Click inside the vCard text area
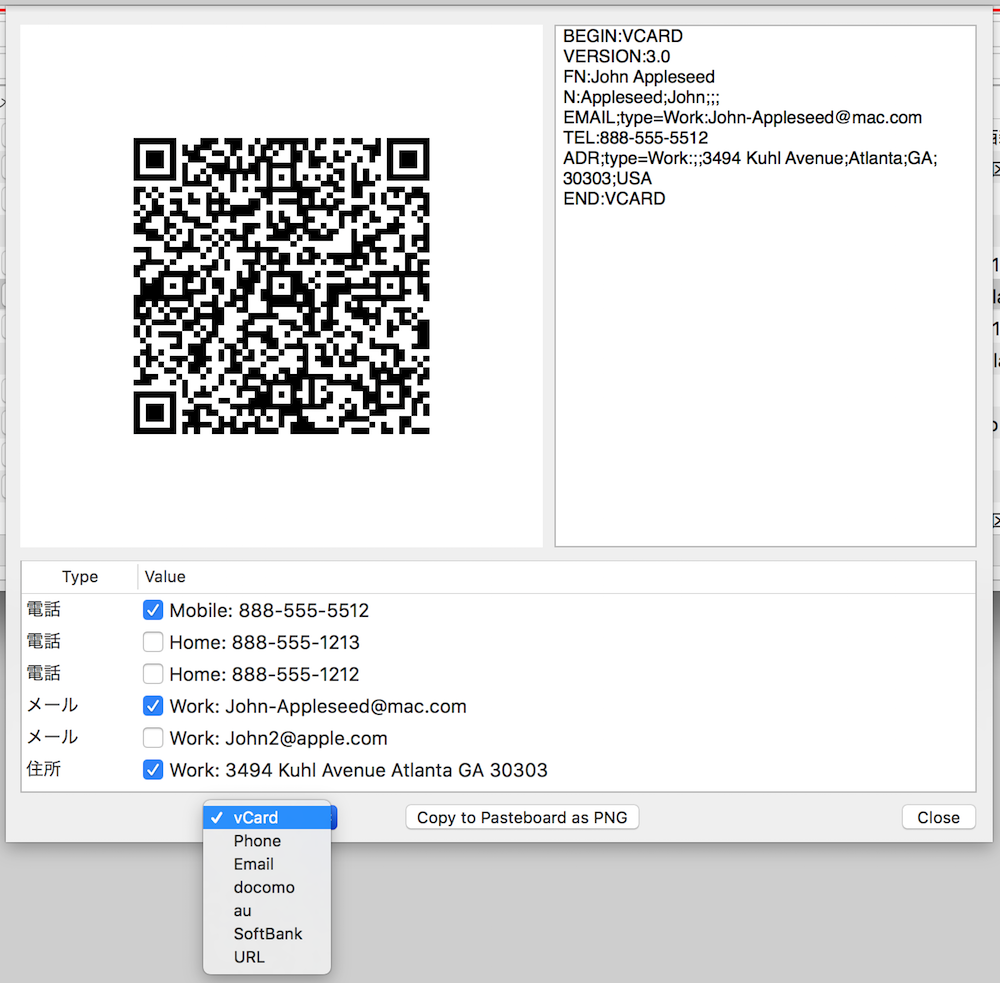The image size is (1000, 983). [x=765, y=286]
